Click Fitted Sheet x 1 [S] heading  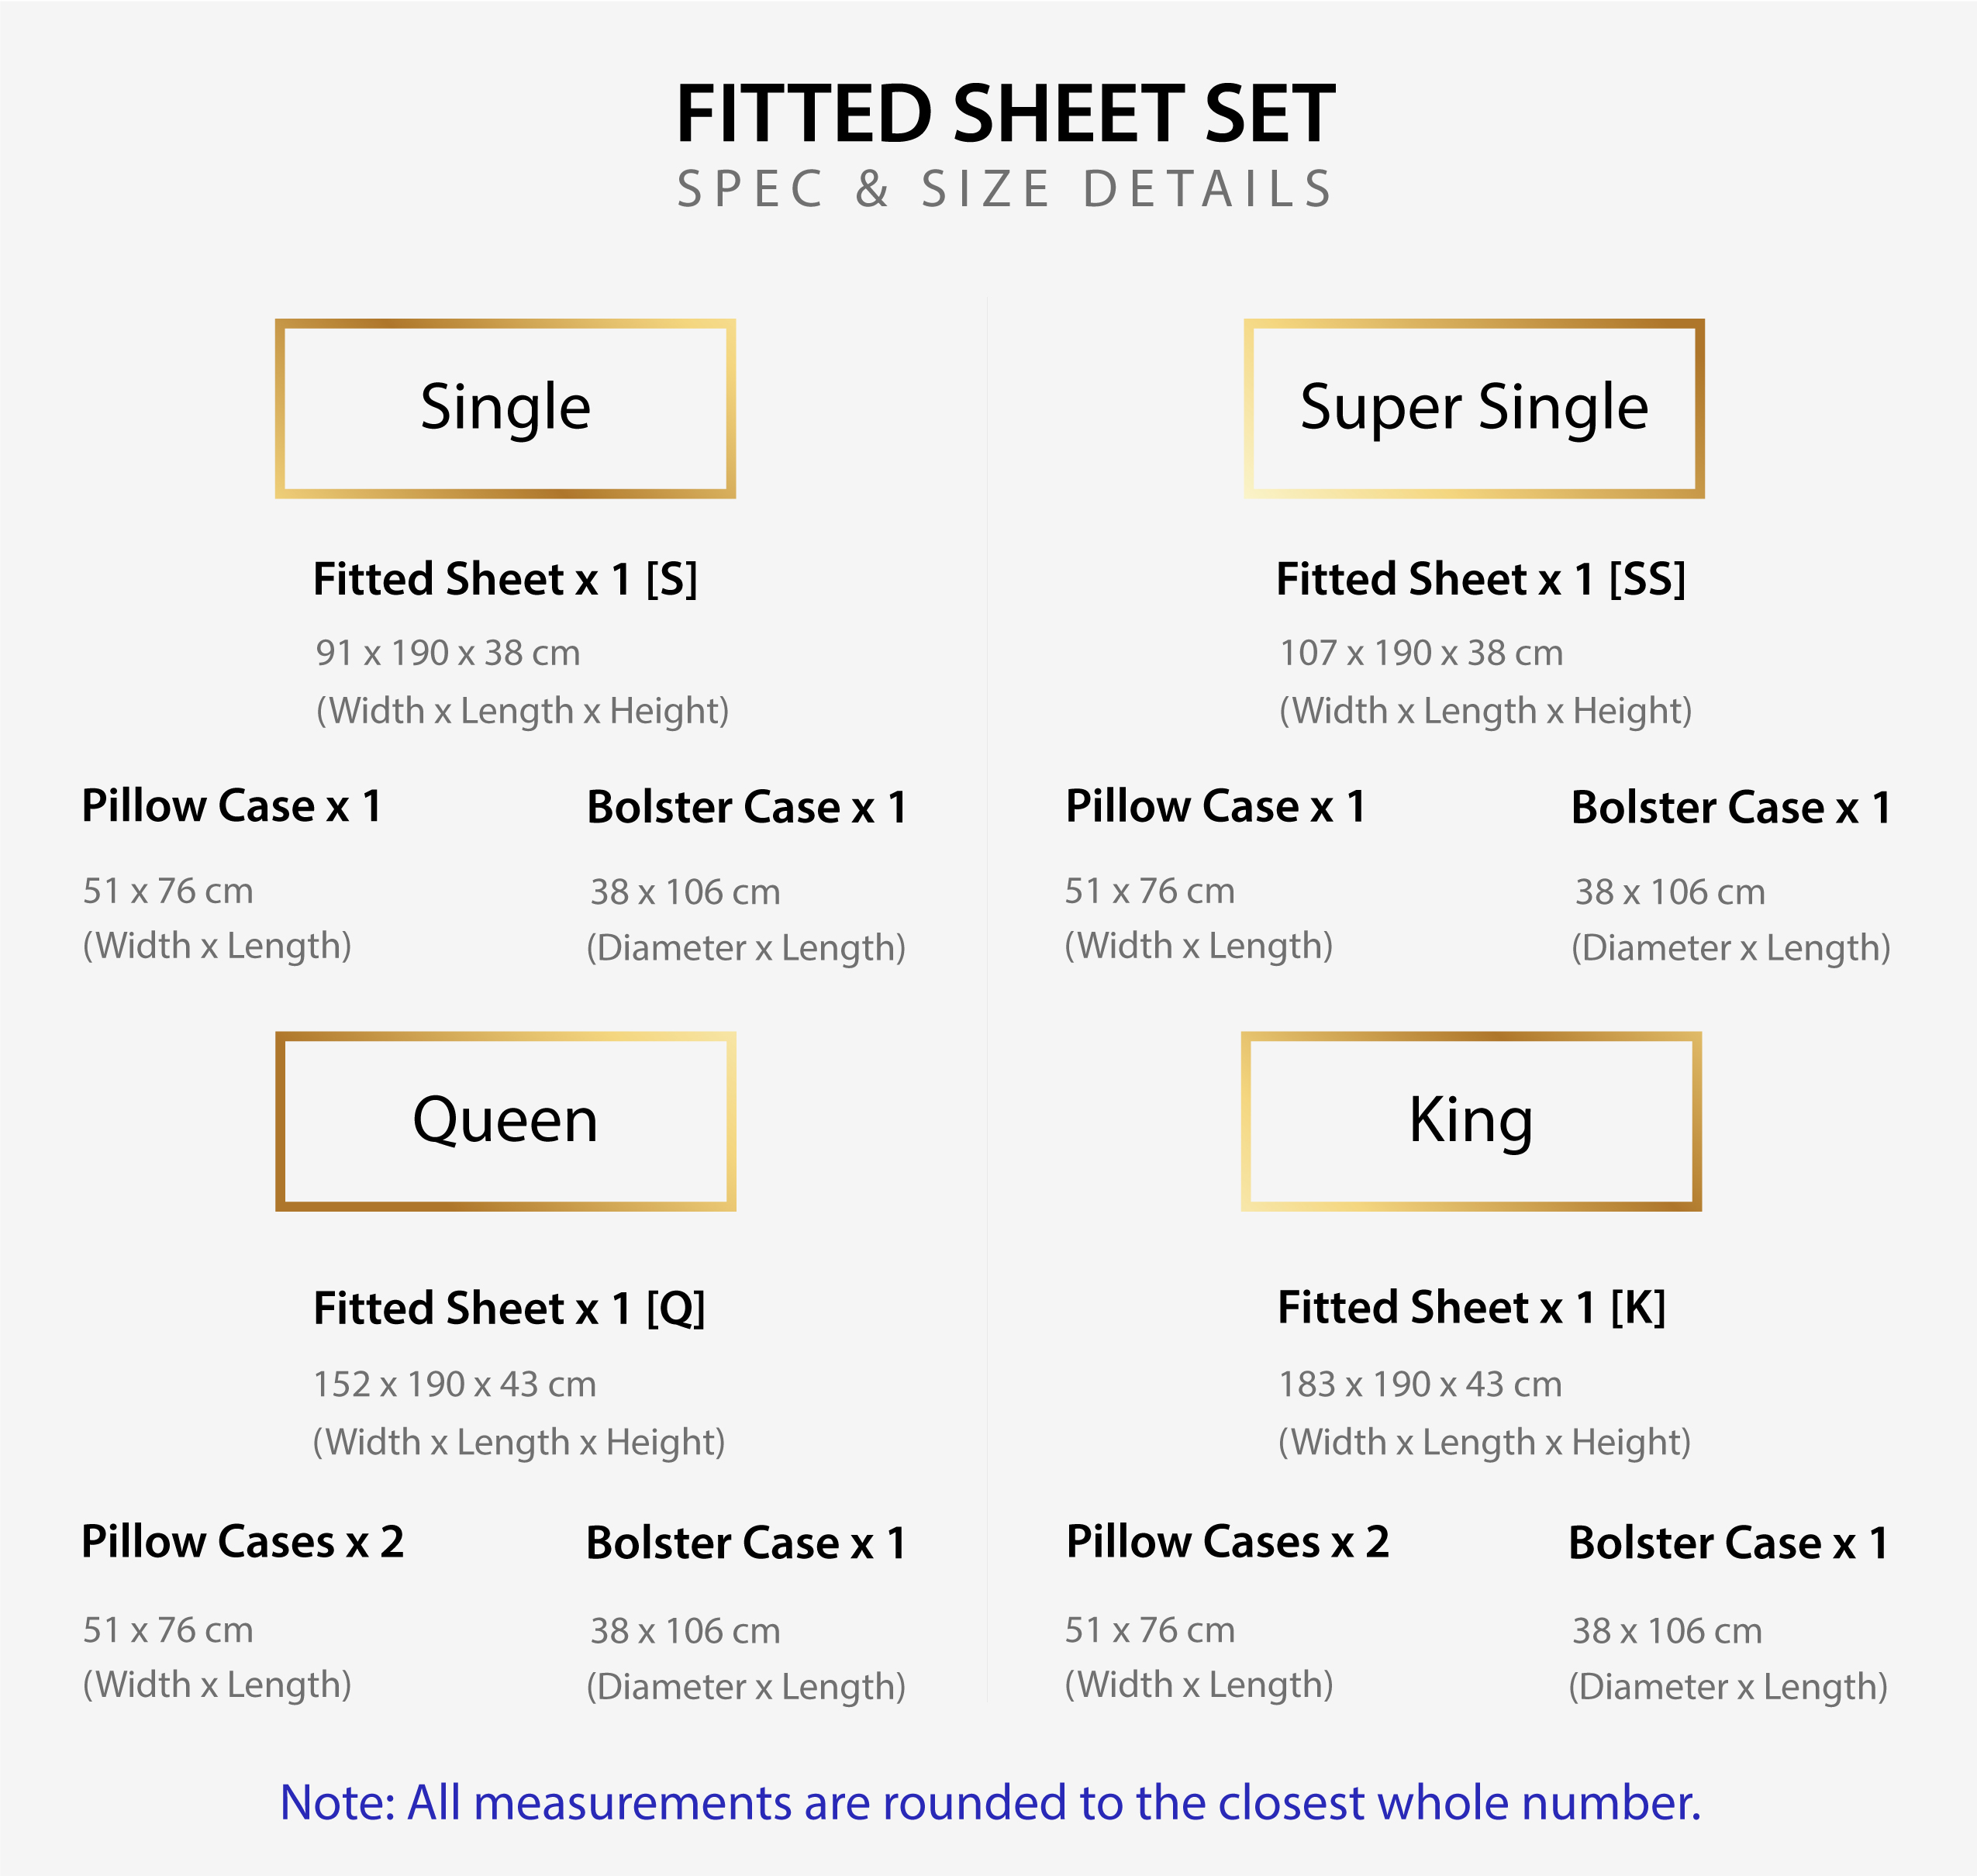click(x=505, y=580)
